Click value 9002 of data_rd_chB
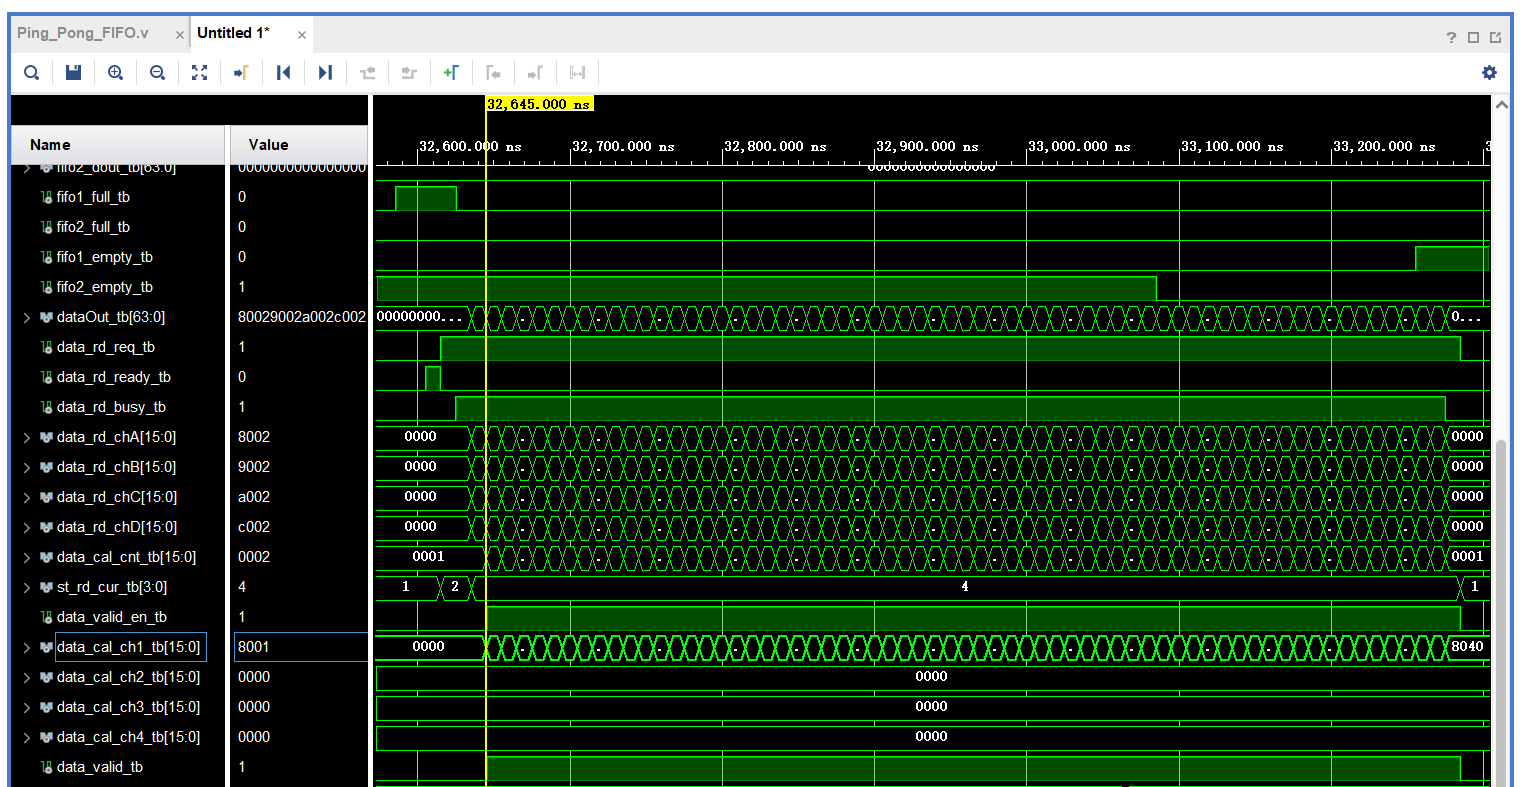 254,467
